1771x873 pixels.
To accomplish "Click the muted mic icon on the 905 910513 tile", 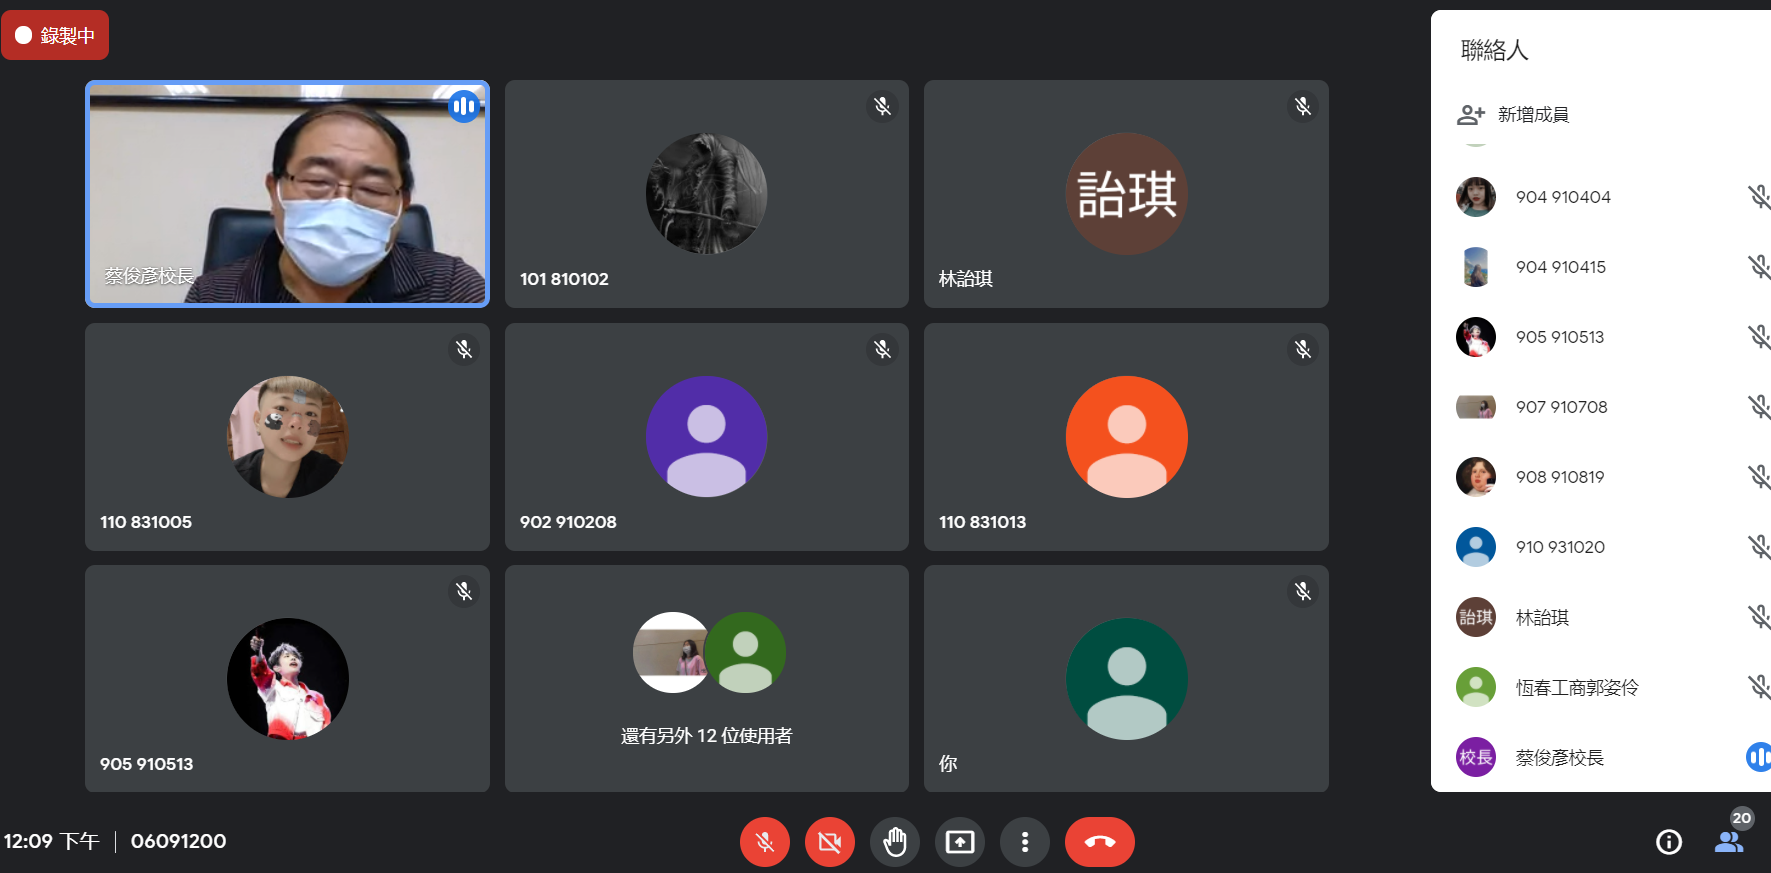I will [464, 591].
